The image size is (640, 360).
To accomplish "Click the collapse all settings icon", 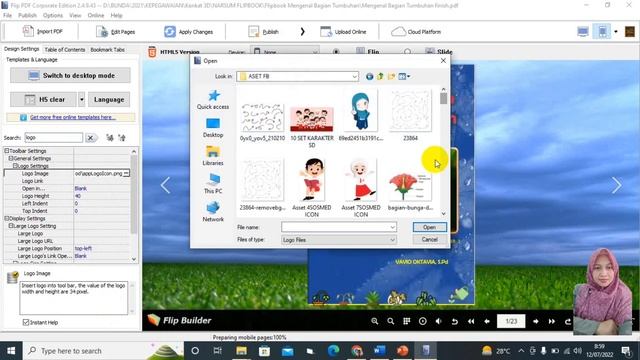I will click(x=122, y=138).
